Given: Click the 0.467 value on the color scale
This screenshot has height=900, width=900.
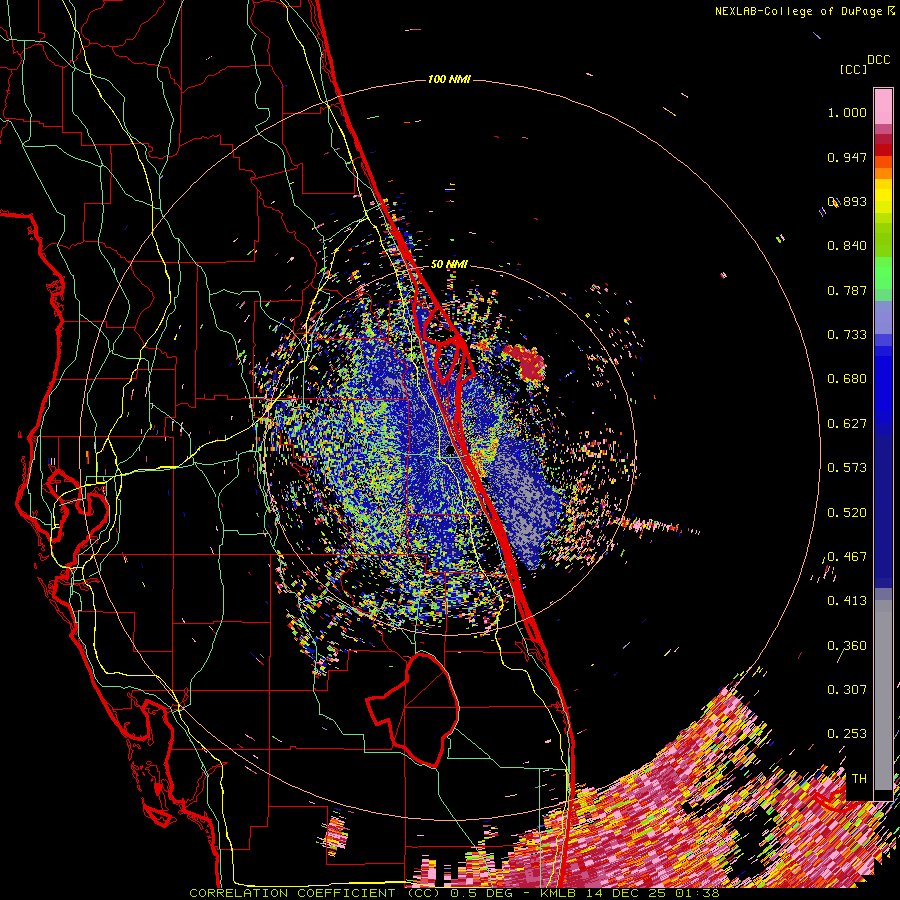Looking at the screenshot, I should click(847, 557).
